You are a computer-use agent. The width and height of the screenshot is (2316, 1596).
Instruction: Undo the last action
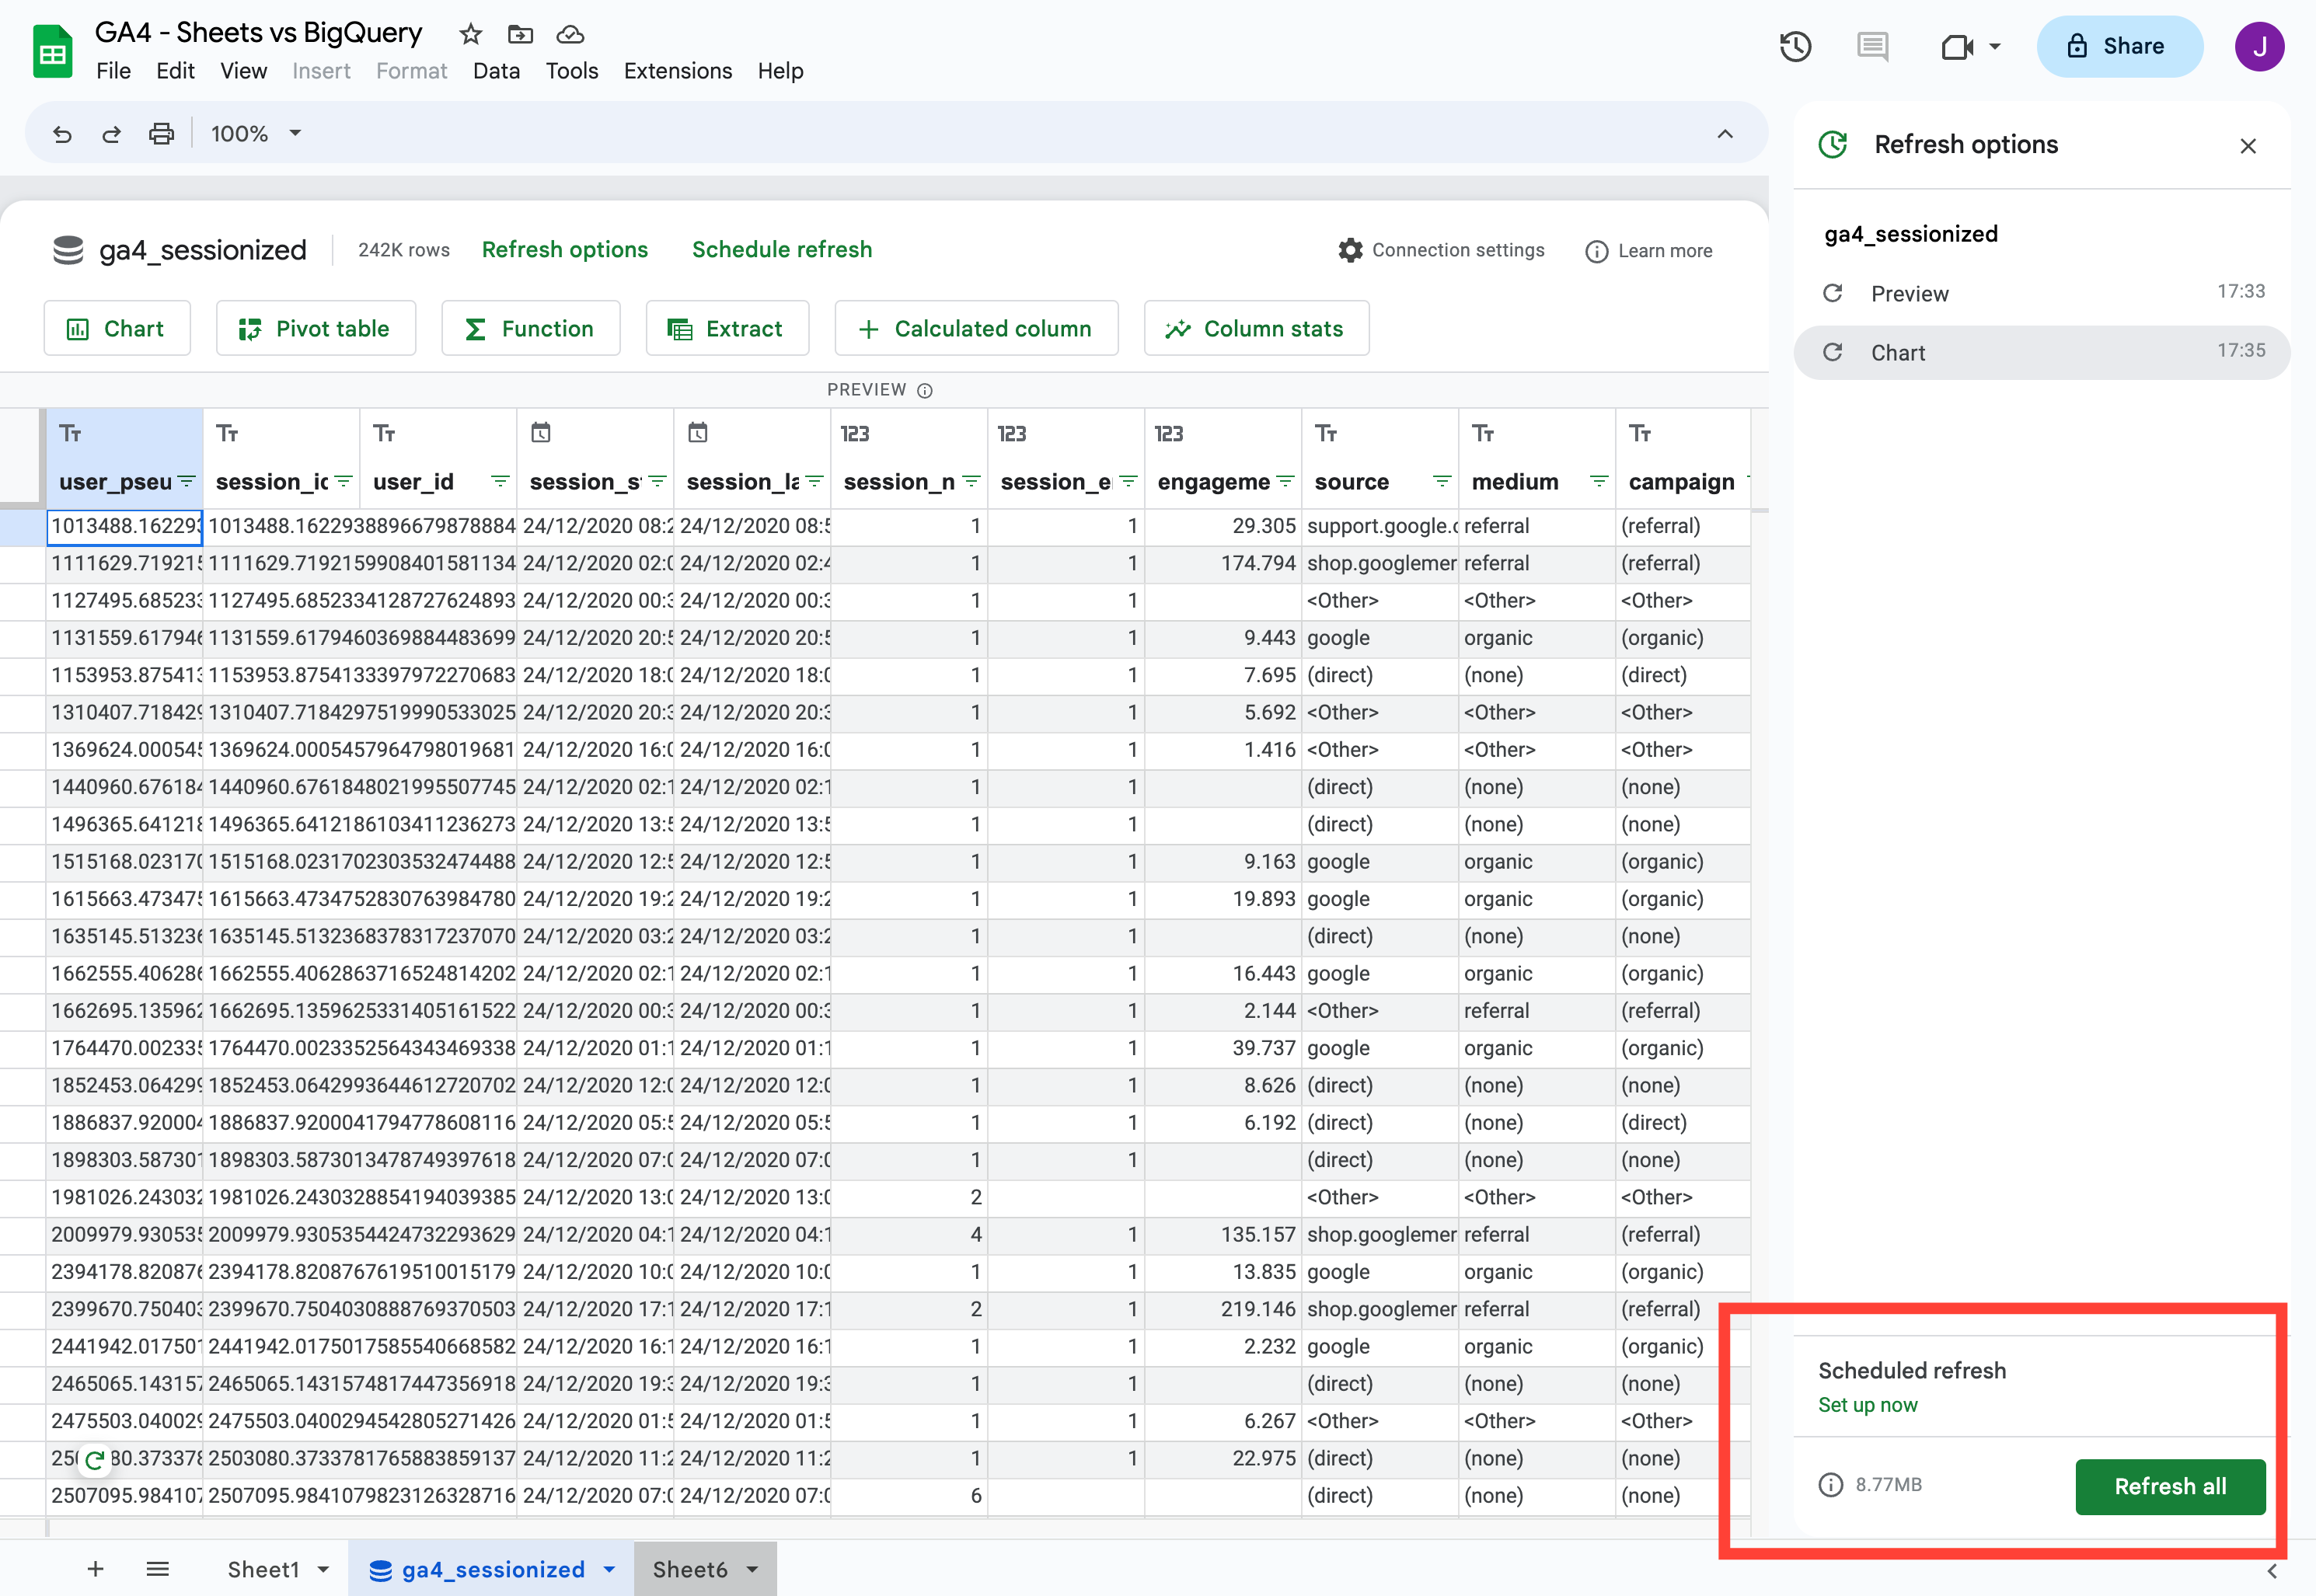point(62,133)
